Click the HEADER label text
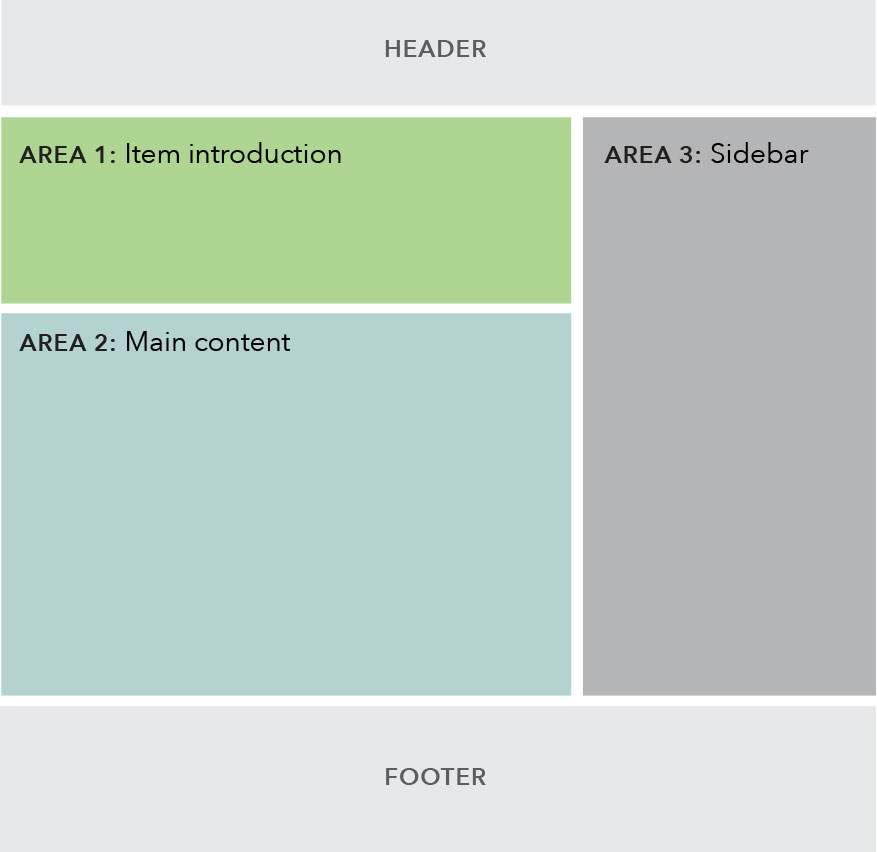Image resolution: width=877 pixels, height=852 pixels. [x=435, y=49]
